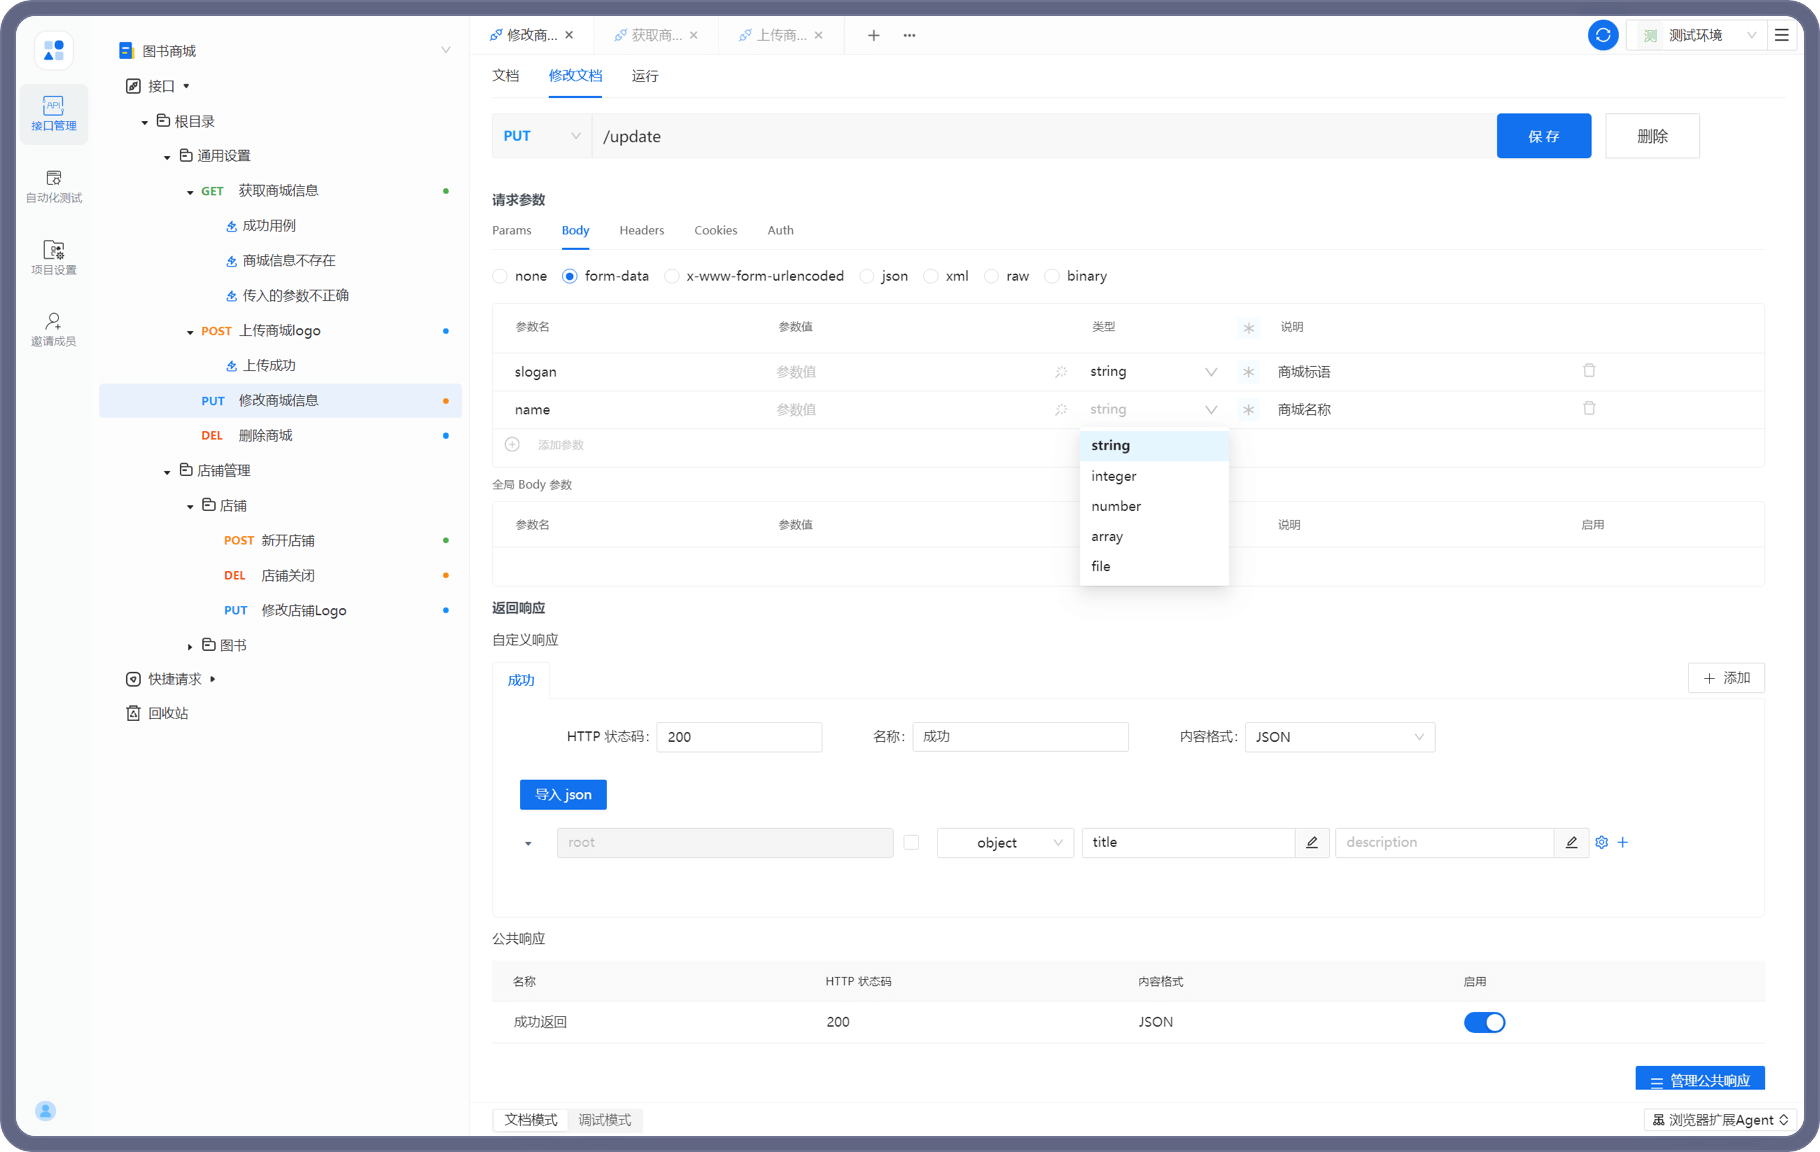Delete the name parameter row via trash icon
The width and height of the screenshot is (1820, 1152).
1589,409
